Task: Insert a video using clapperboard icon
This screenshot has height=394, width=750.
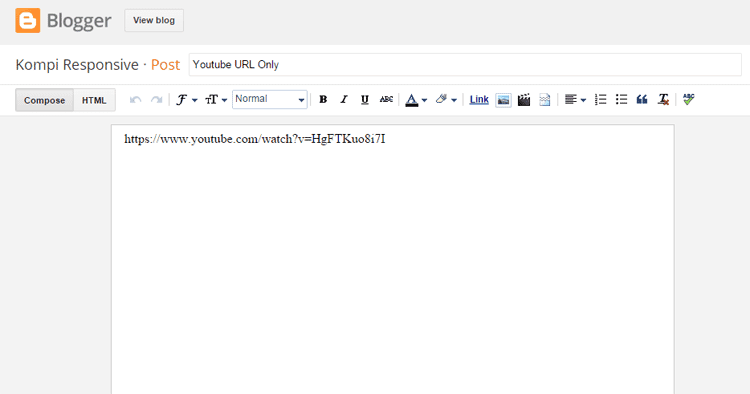Action: point(524,99)
